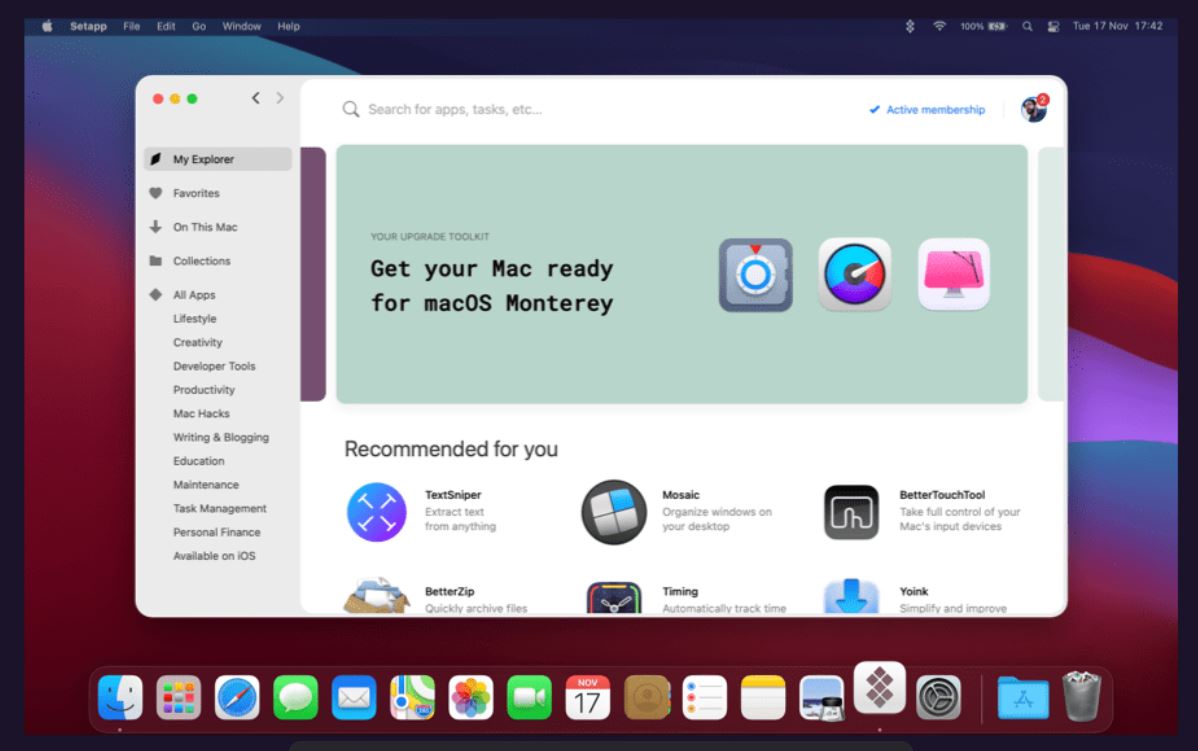Image resolution: width=1198 pixels, height=751 pixels.
Task: Open the TextSniper app icon
Action: (376, 512)
